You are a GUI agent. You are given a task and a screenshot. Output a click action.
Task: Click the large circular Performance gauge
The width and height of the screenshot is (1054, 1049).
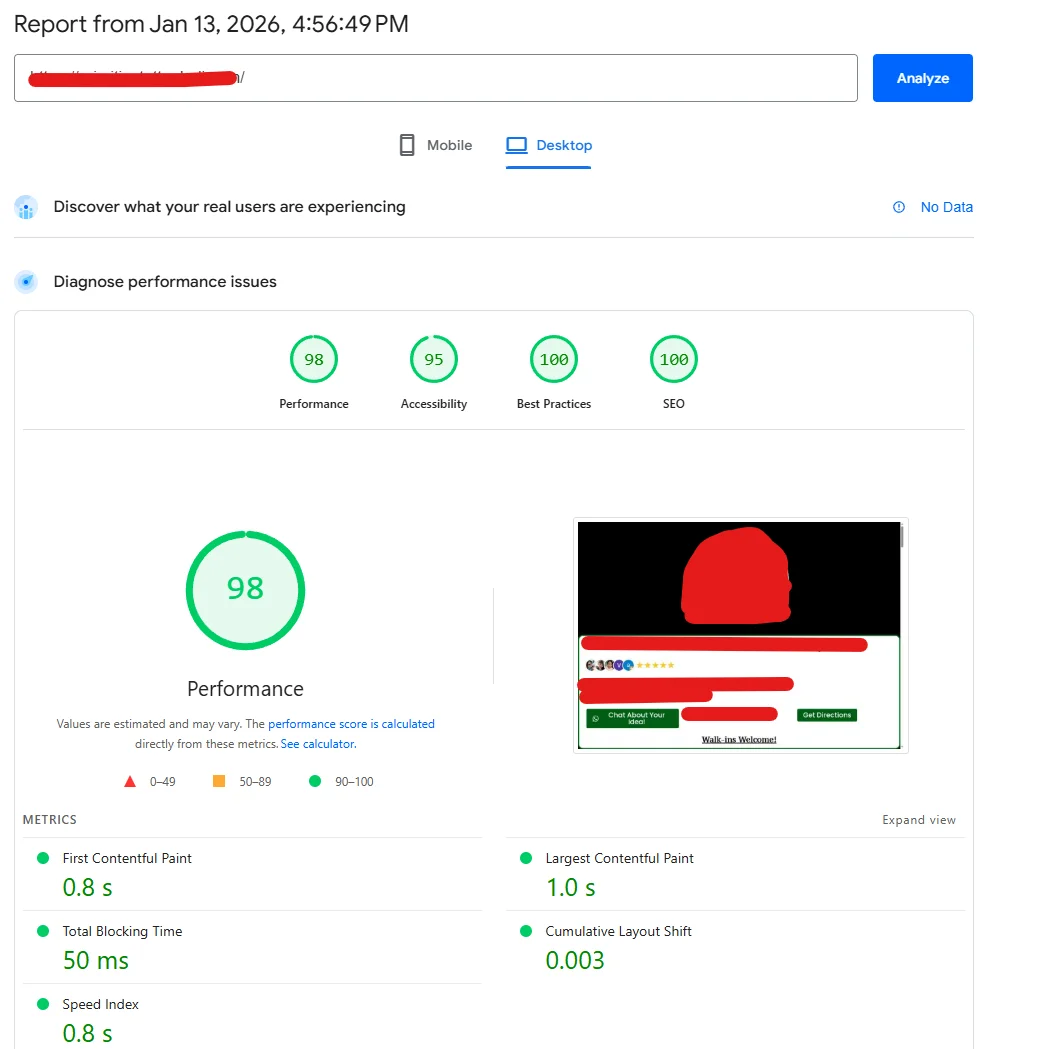coord(245,590)
